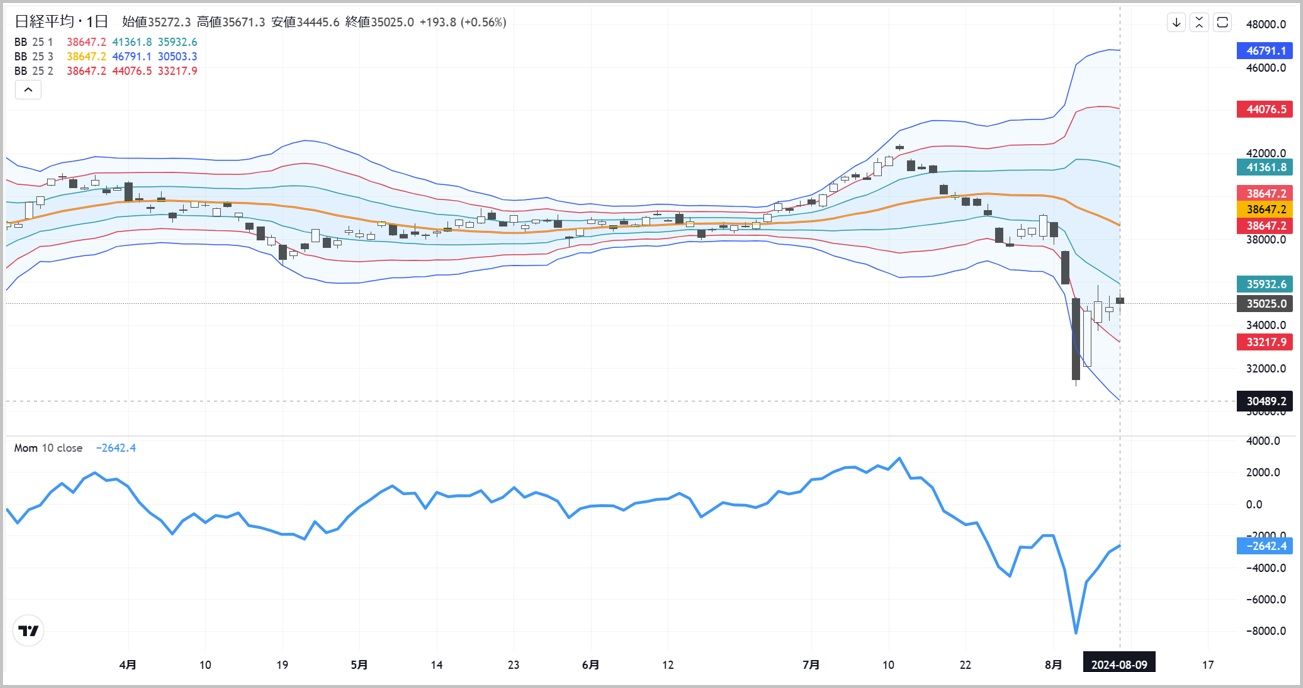Click the down-arrow move pane button
Image resolution: width=1303 pixels, height=688 pixels.
1177,22
